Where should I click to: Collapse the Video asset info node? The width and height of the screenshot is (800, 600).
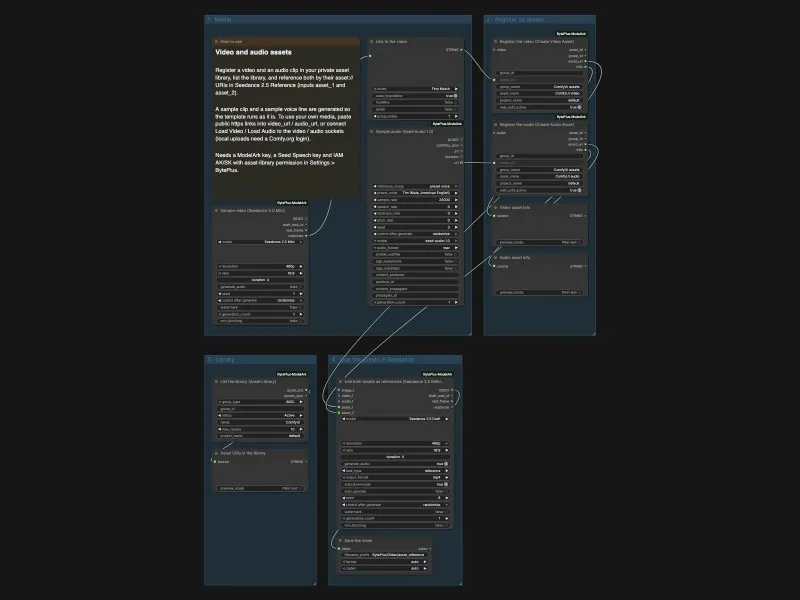pyautogui.click(x=495, y=208)
